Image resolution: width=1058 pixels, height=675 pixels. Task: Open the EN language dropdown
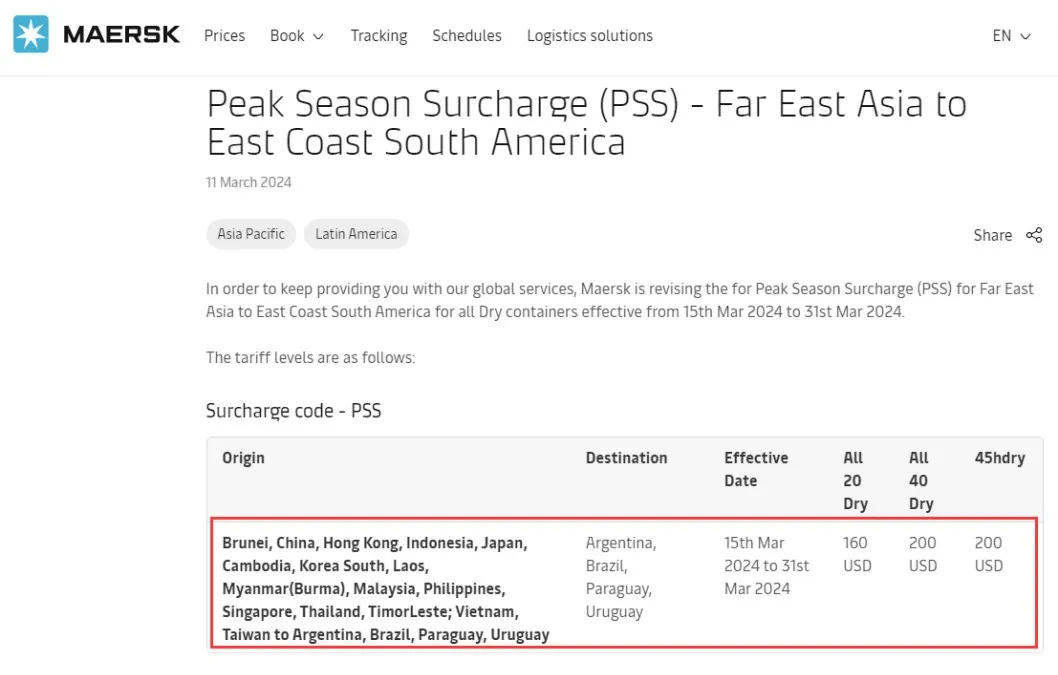tap(1011, 36)
